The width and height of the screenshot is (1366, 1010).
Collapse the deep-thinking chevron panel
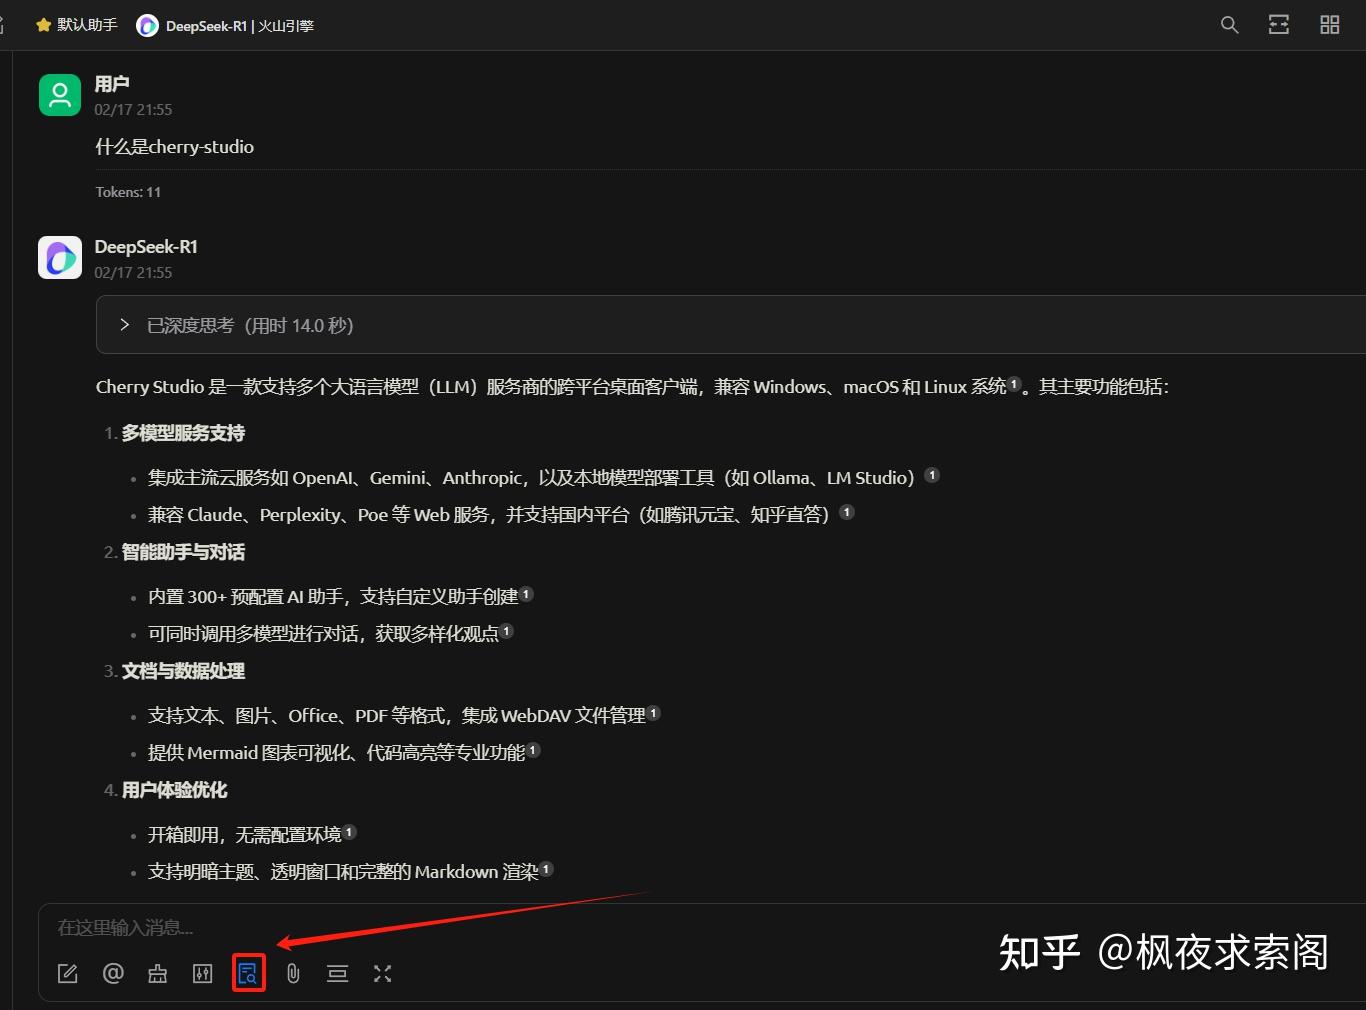tap(124, 324)
